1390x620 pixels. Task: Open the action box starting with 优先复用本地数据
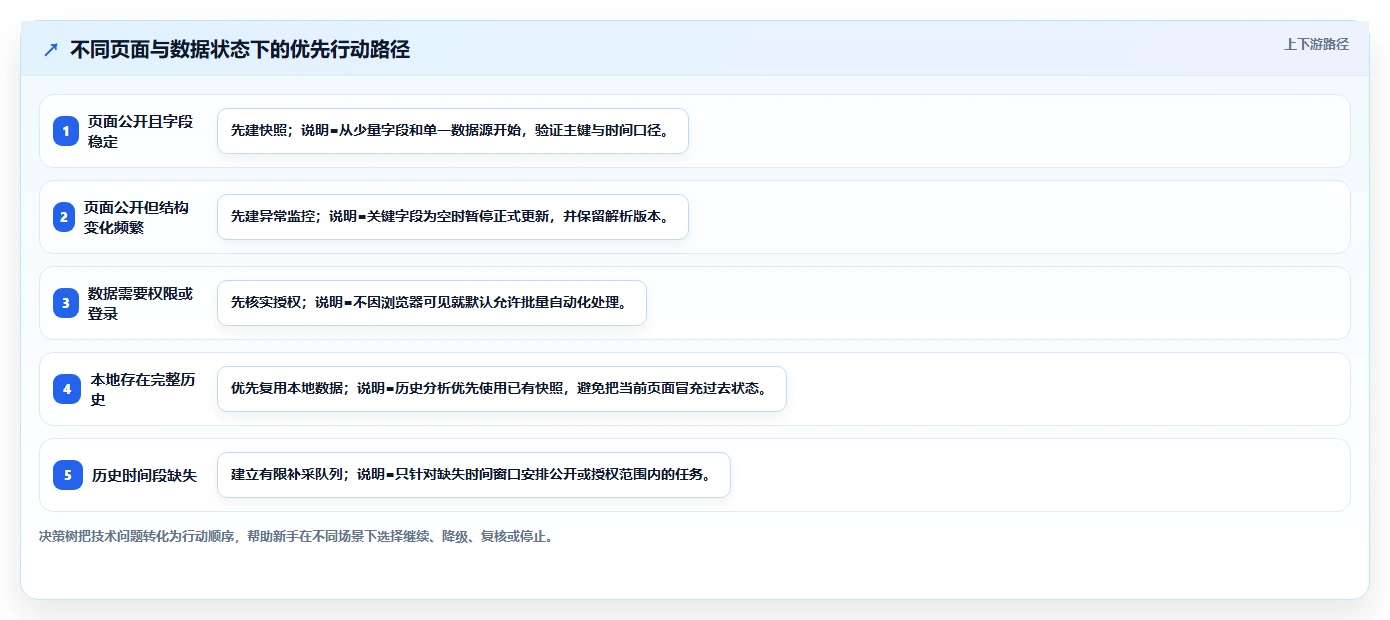pyautogui.click(x=502, y=389)
